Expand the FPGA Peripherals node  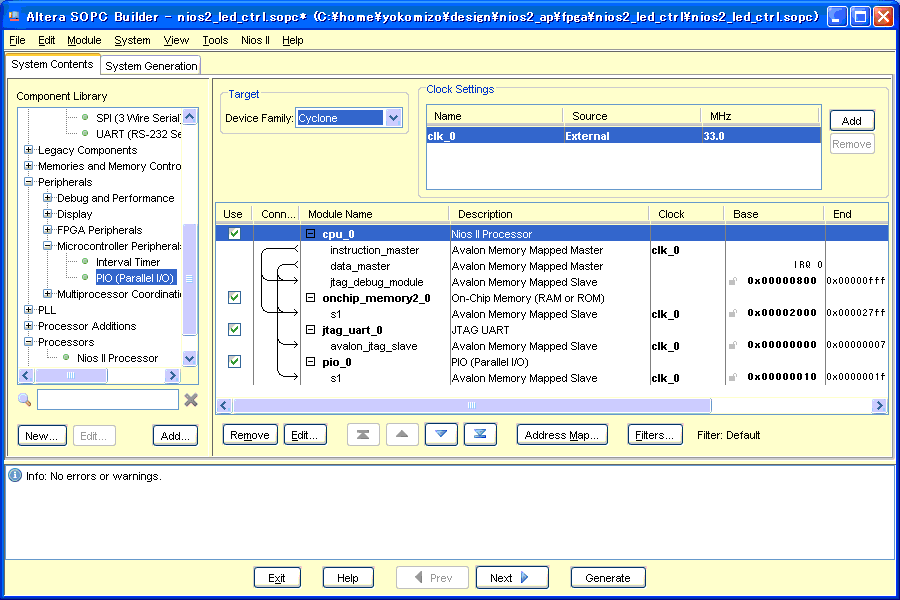(x=48, y=230)
